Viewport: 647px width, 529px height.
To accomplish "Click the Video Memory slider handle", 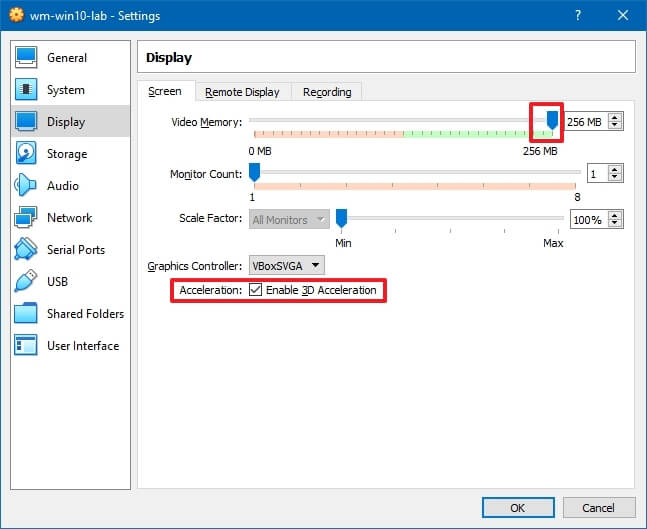I will (552, 120).
